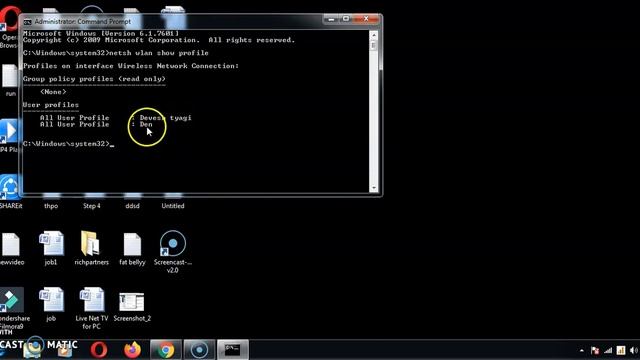
Task: Click the last C:\Windows\system32> prompt line
Action: pyautogui.click(x=69, y=144)
